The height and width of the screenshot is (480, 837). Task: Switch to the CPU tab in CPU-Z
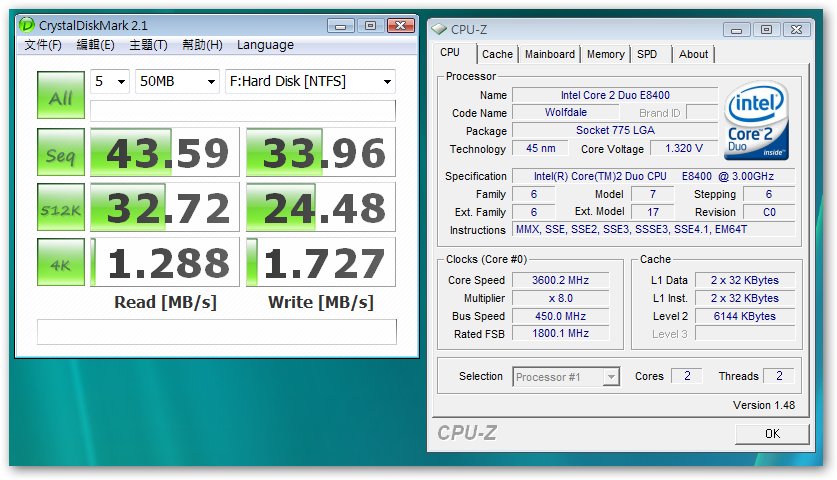(x=450, y=53)
